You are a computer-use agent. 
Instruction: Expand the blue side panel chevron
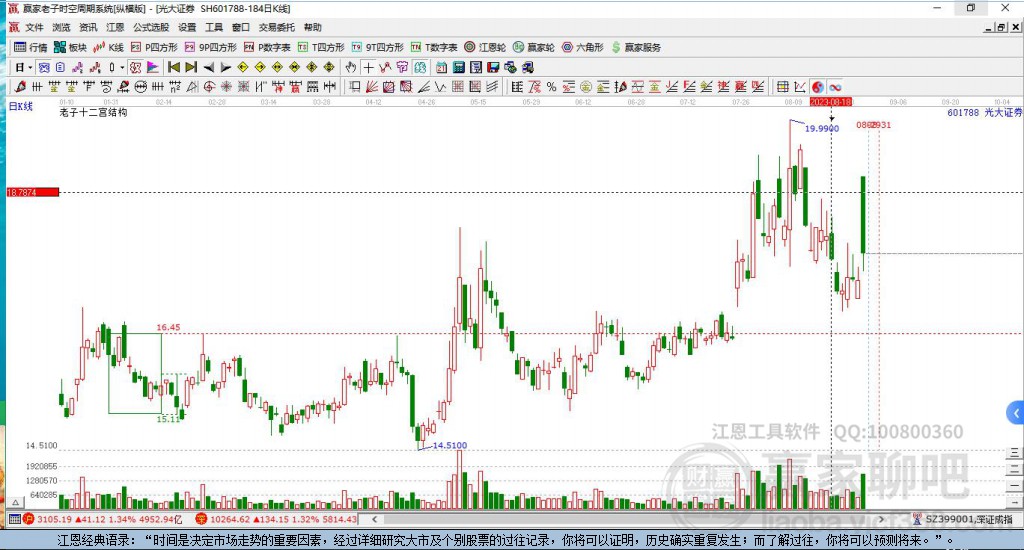click(1016, 413)
